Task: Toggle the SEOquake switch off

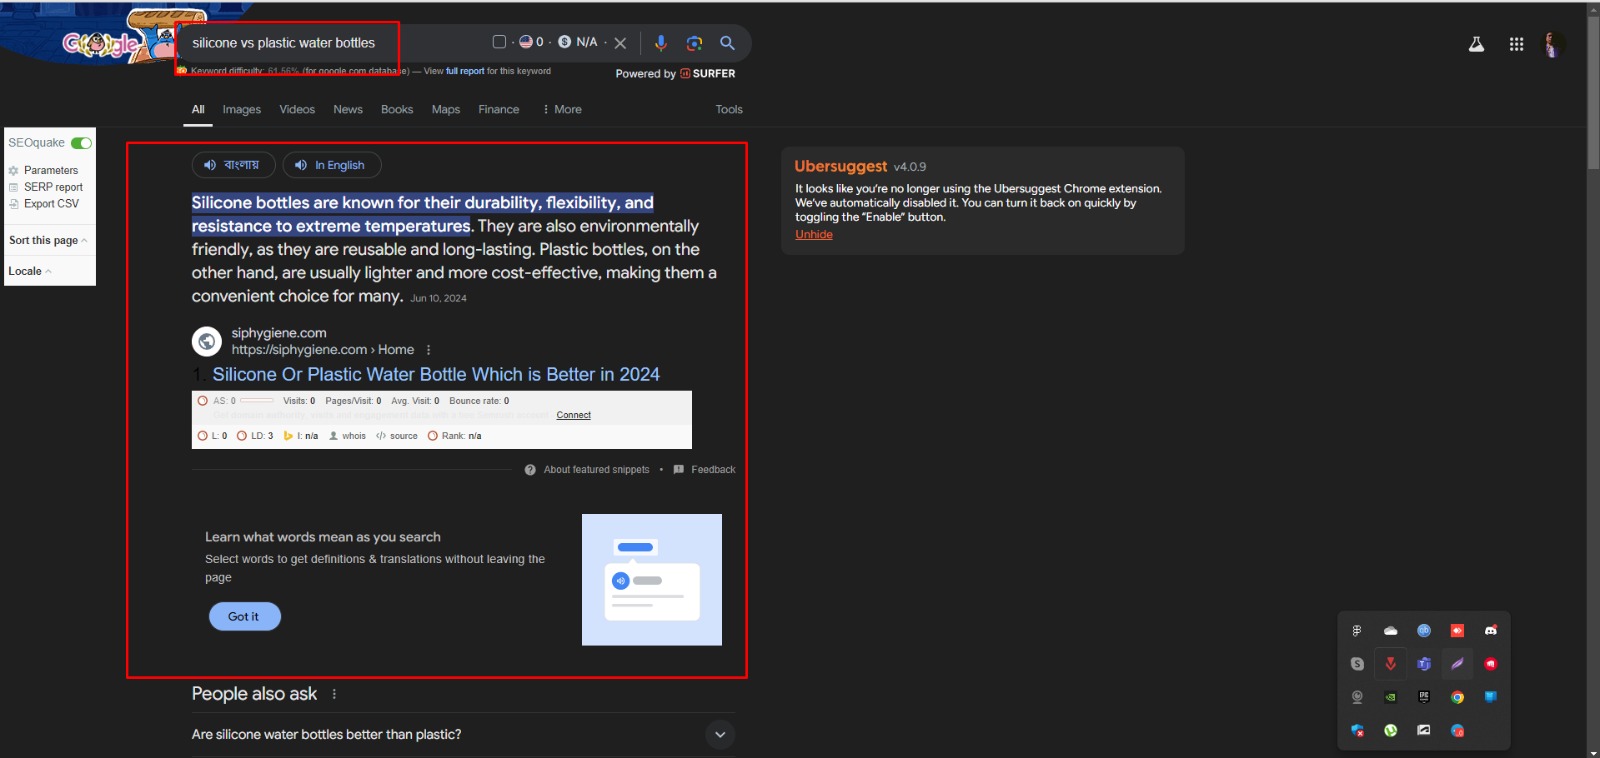Action: (81, 143)
